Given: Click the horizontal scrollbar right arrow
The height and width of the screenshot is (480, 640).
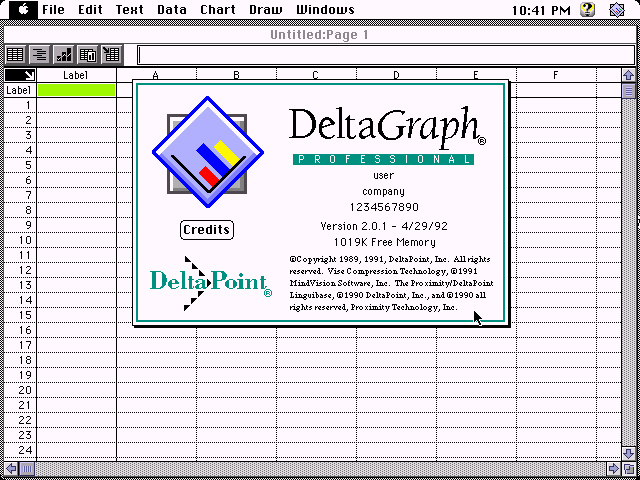Looking at the screenshot, I should 613,469.
